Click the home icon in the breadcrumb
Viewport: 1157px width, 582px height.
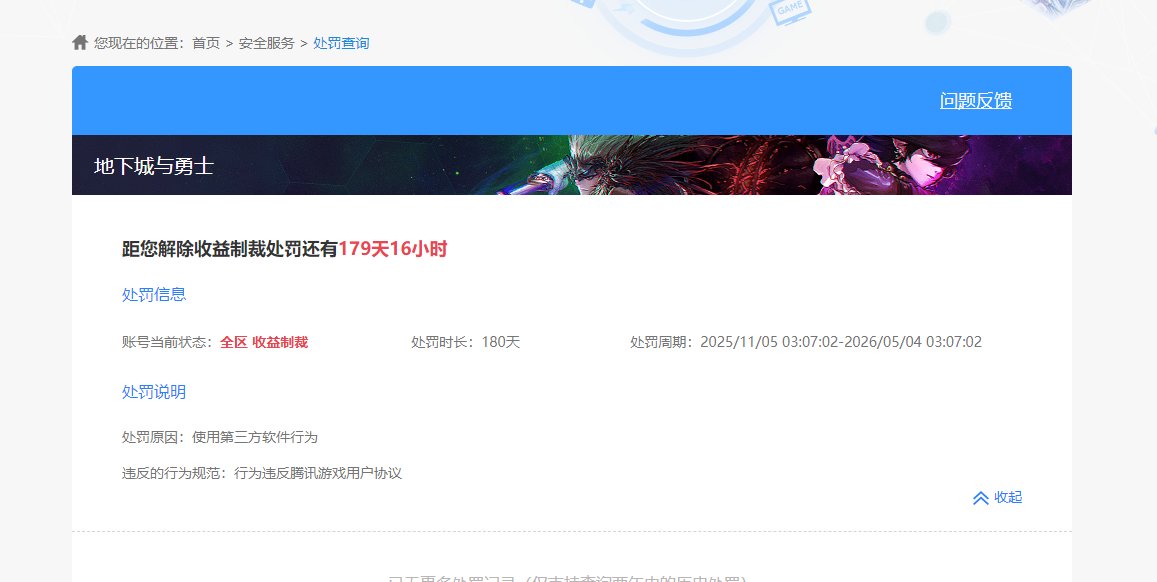coord(78,42)
